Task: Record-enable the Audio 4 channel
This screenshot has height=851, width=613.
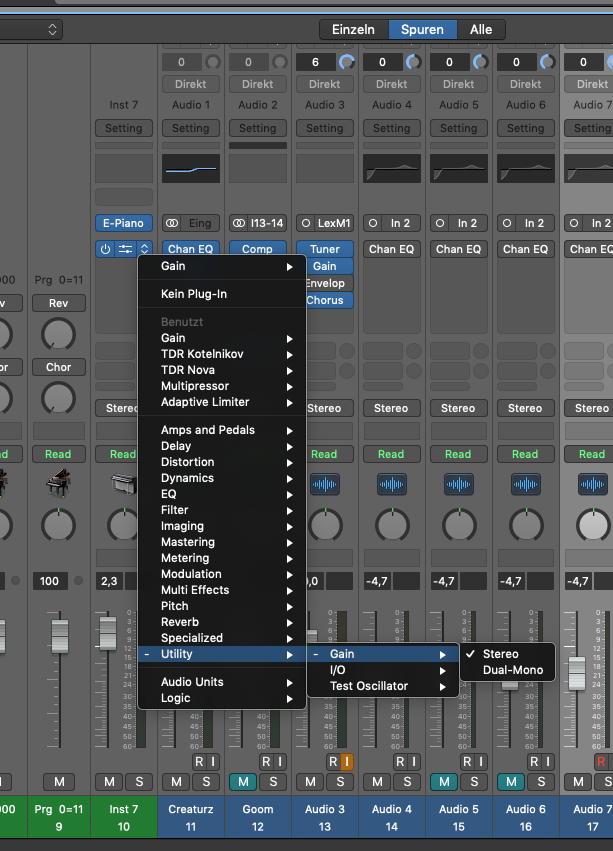Action: [400, 761]
